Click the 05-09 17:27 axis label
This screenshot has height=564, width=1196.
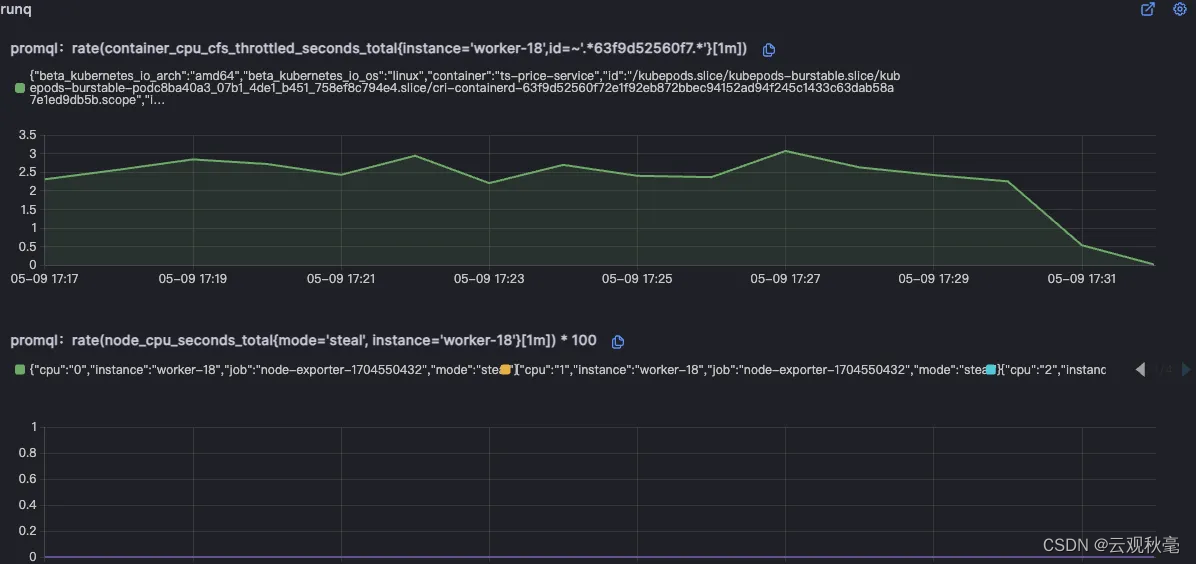coord(785,279)
